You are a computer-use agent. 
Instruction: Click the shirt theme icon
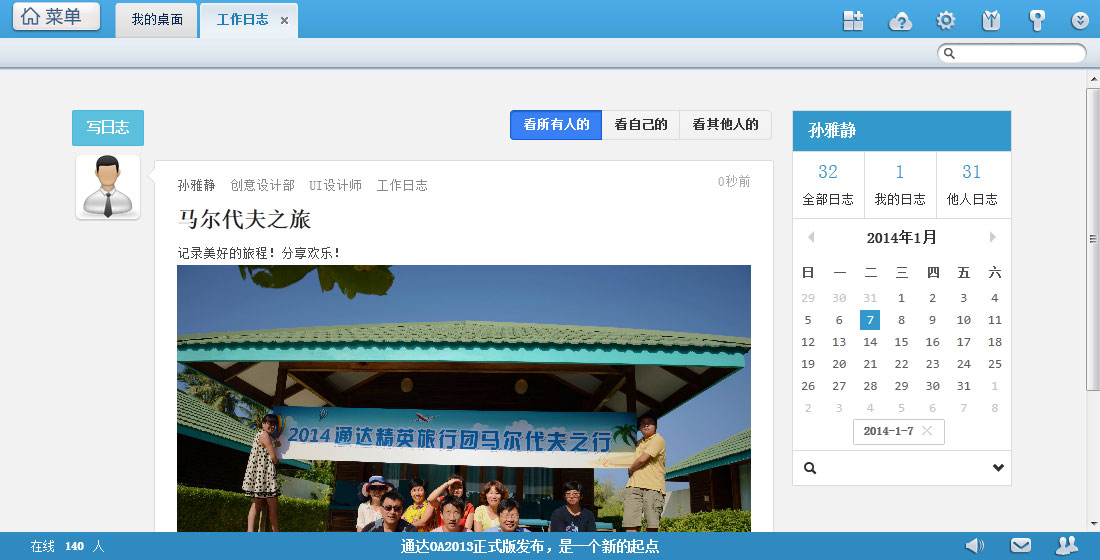(991, 21)
